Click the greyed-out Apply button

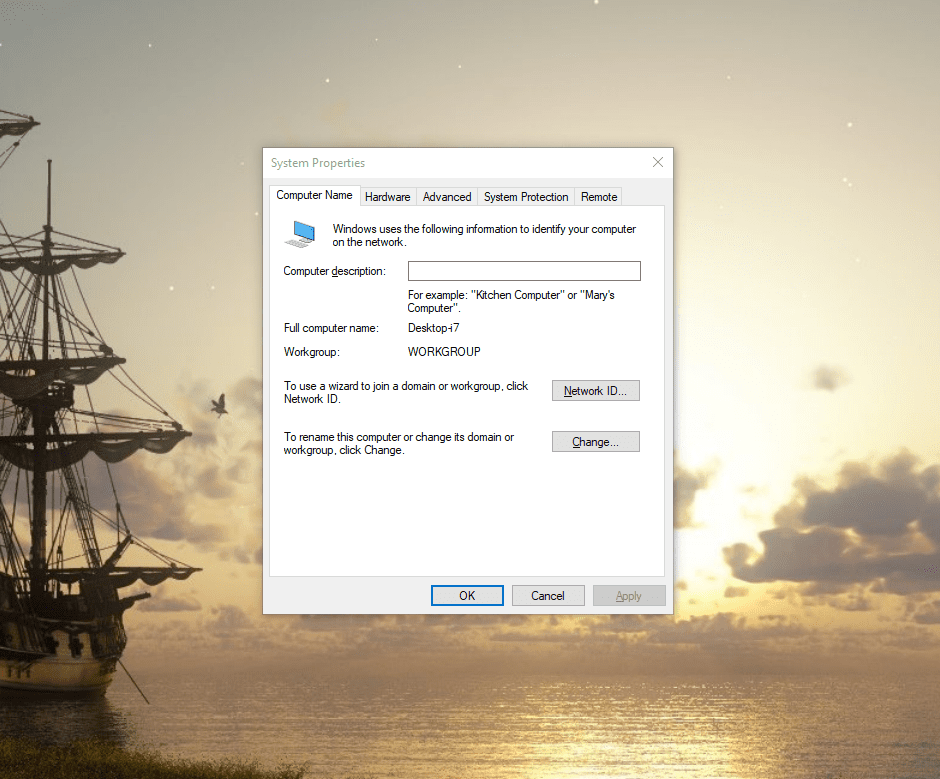click(x=629, y=596)
